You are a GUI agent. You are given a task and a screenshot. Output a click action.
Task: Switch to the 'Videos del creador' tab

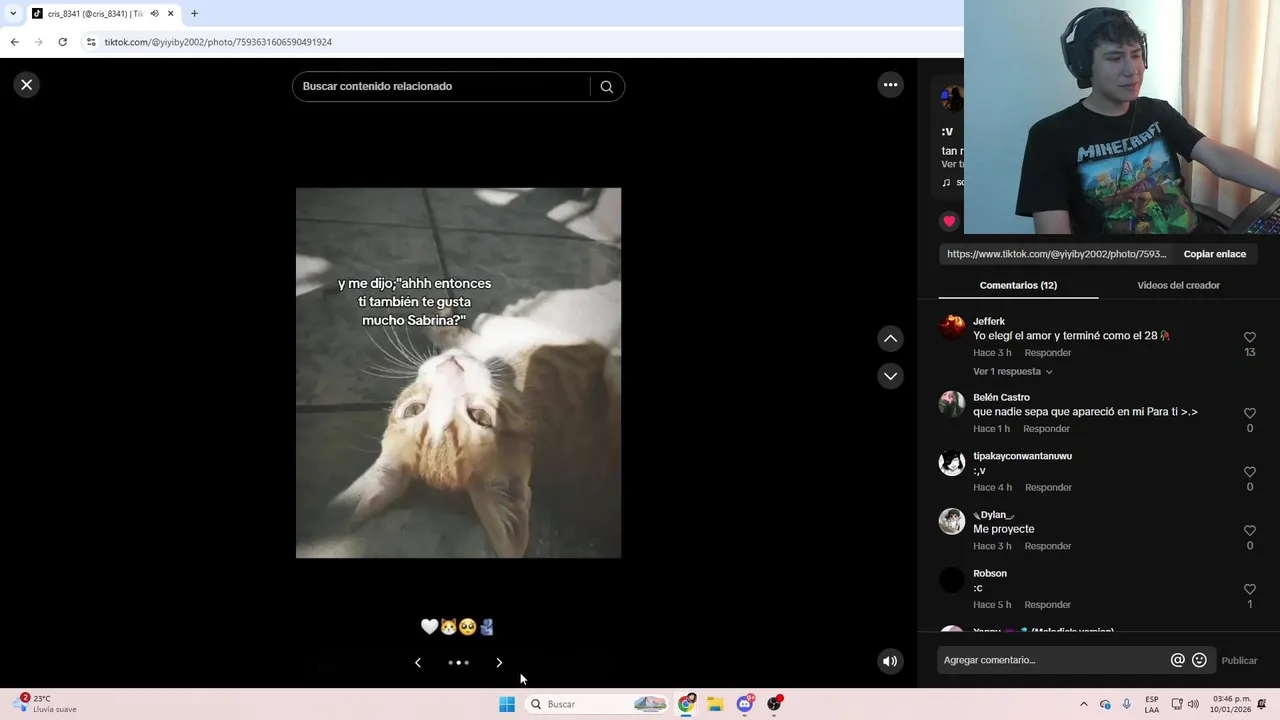(1178, 285)
